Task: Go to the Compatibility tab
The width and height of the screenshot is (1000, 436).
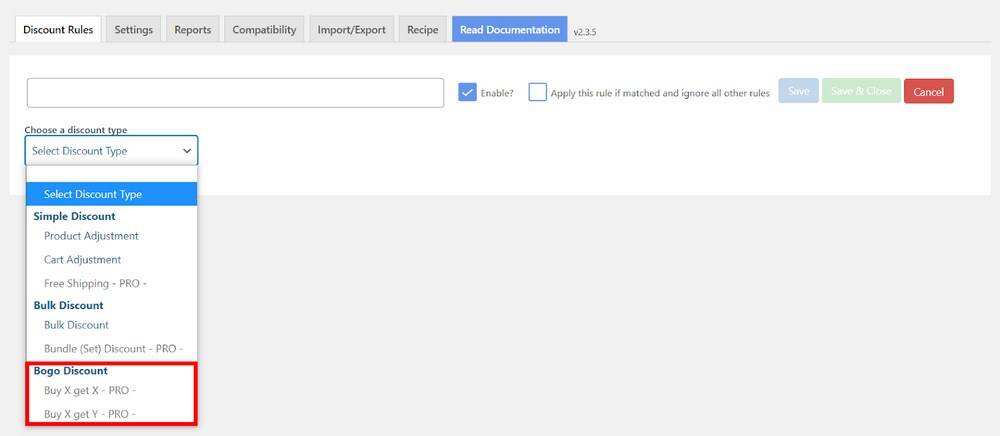Action: pyautogui.click(x=264, y=30)
